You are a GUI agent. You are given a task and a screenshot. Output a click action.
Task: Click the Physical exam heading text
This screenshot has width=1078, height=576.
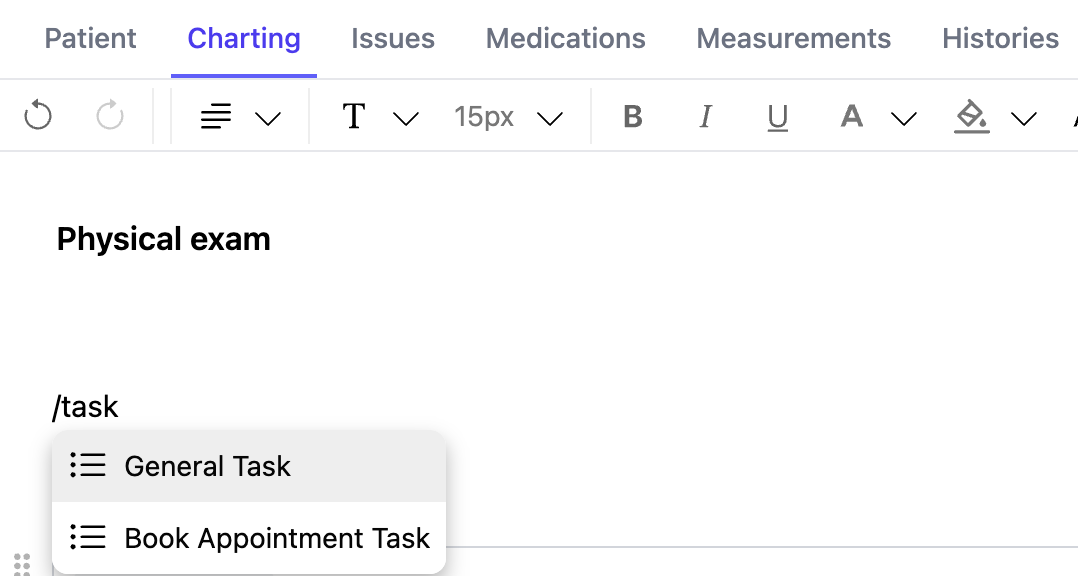pos(164,240)
